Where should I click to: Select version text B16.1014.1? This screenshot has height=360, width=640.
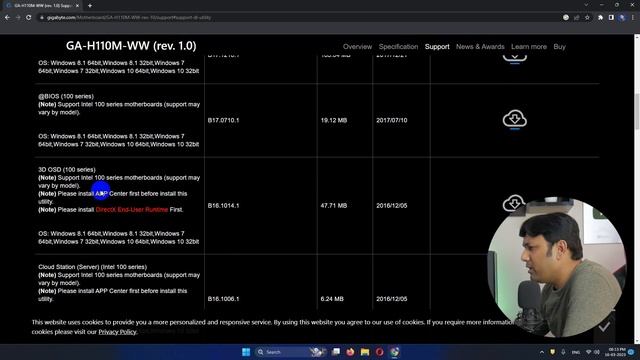223,205
